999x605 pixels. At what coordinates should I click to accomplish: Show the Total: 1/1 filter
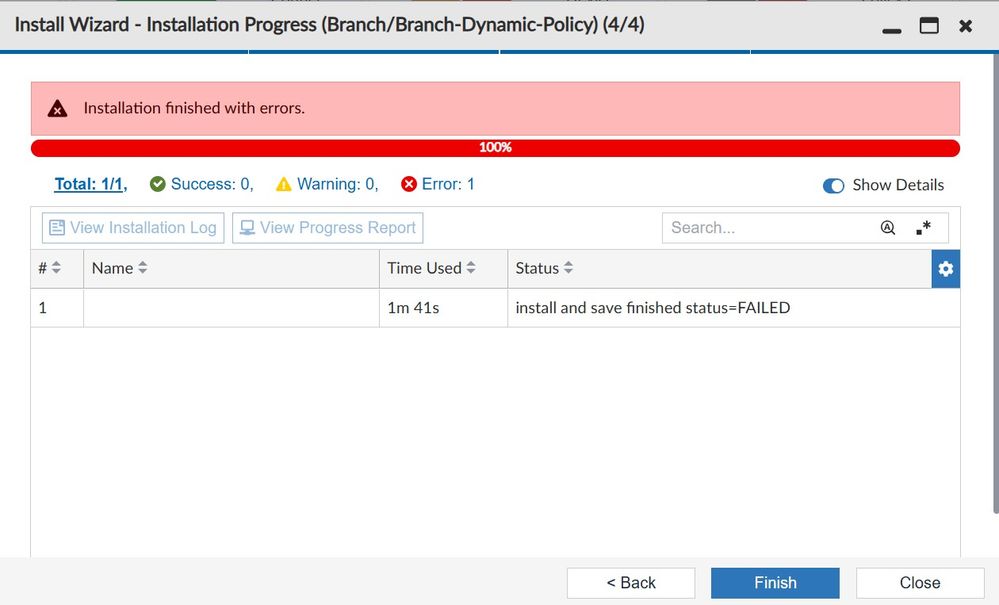pyautogui.click(x=90, y=184)
